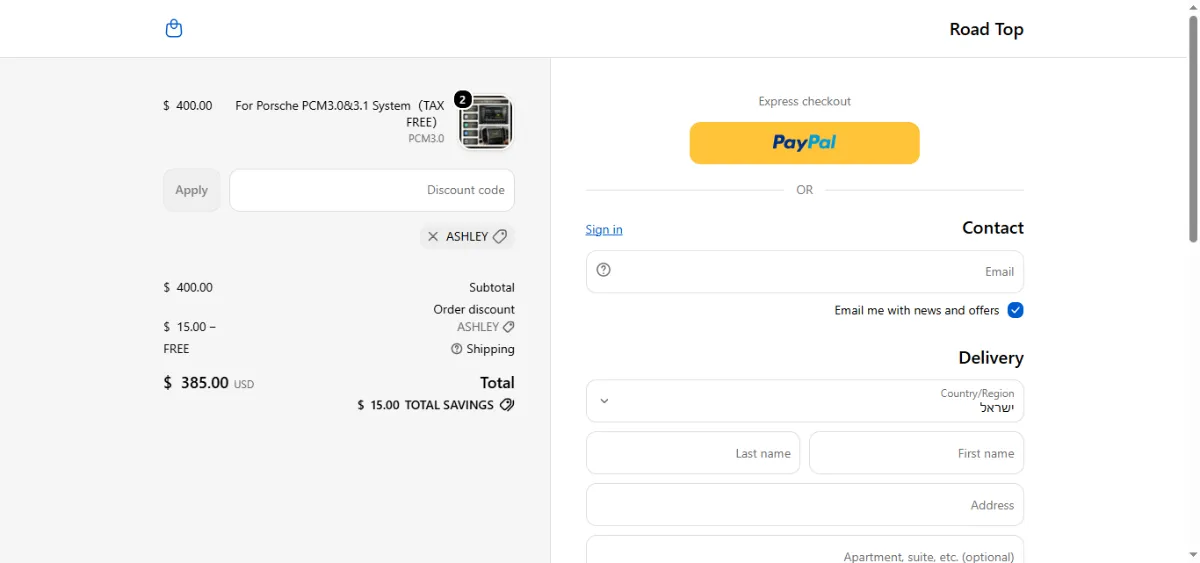The height and width of the screenshot is (563, 1200).
Task: Click the Contact heading
Action: coord(993,228)
